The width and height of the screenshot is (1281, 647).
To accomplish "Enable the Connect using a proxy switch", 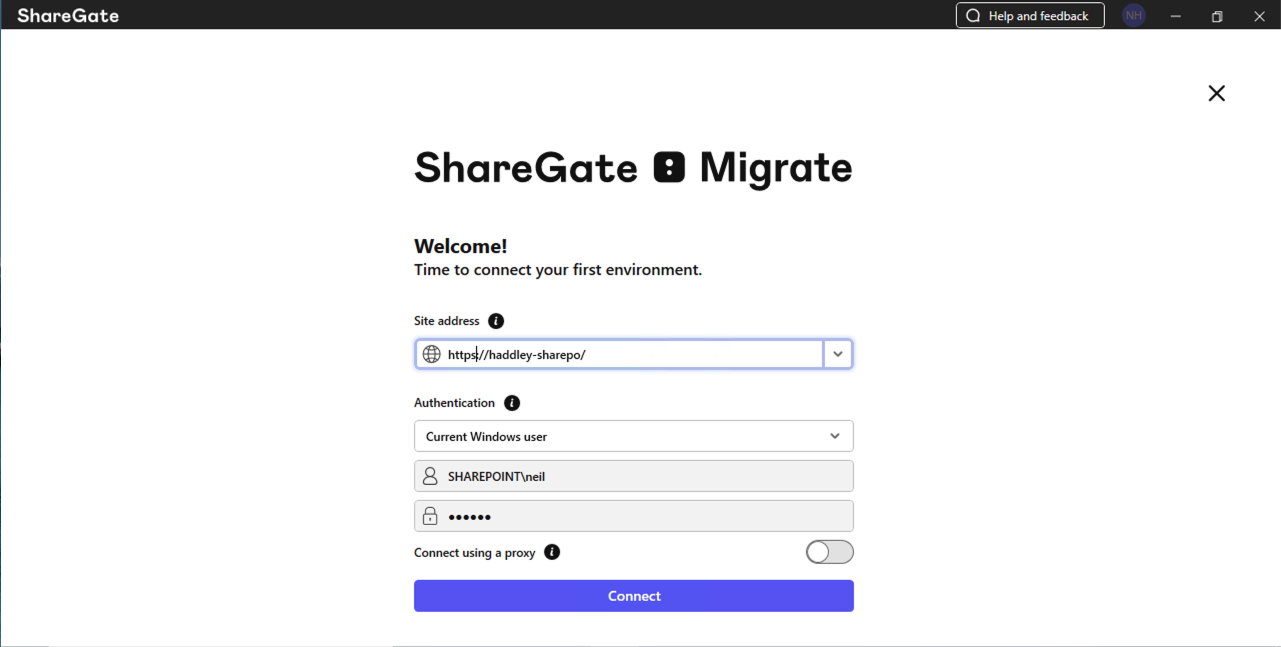I will click(x=830, y=552).
